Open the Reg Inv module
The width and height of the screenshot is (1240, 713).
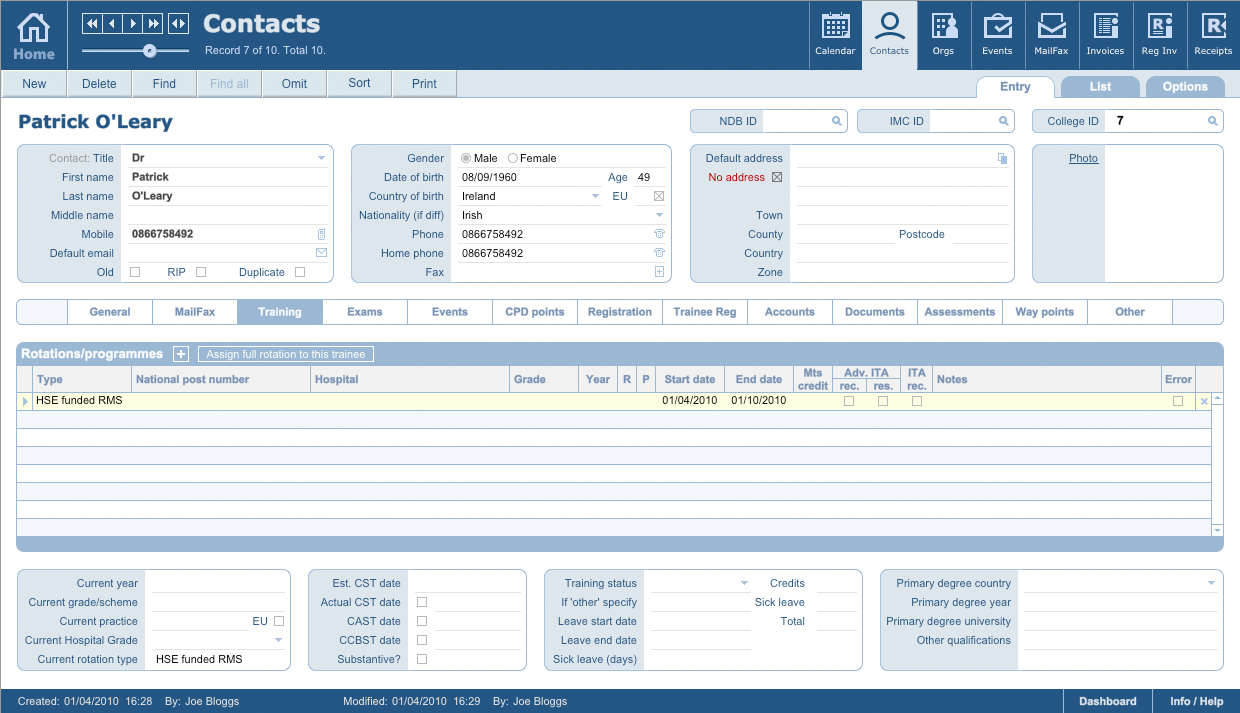click(1159, 35)
